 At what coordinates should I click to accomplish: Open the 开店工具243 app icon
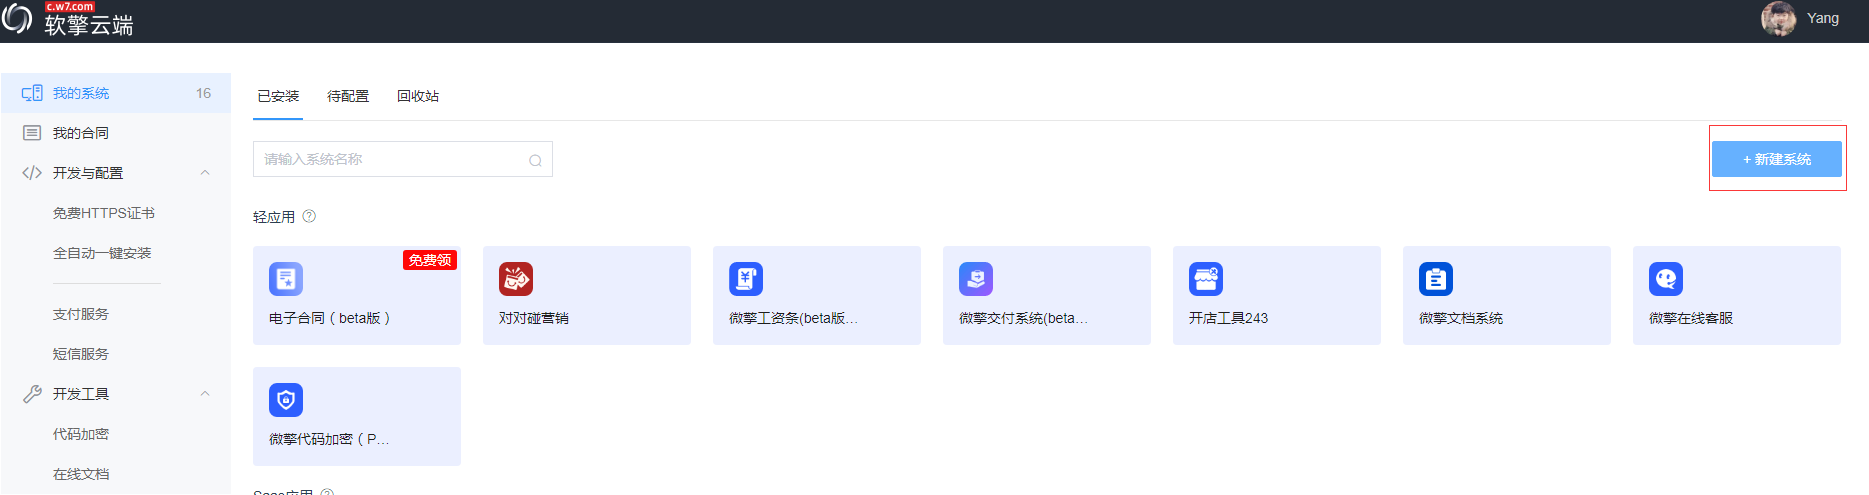pos(1206,279)
